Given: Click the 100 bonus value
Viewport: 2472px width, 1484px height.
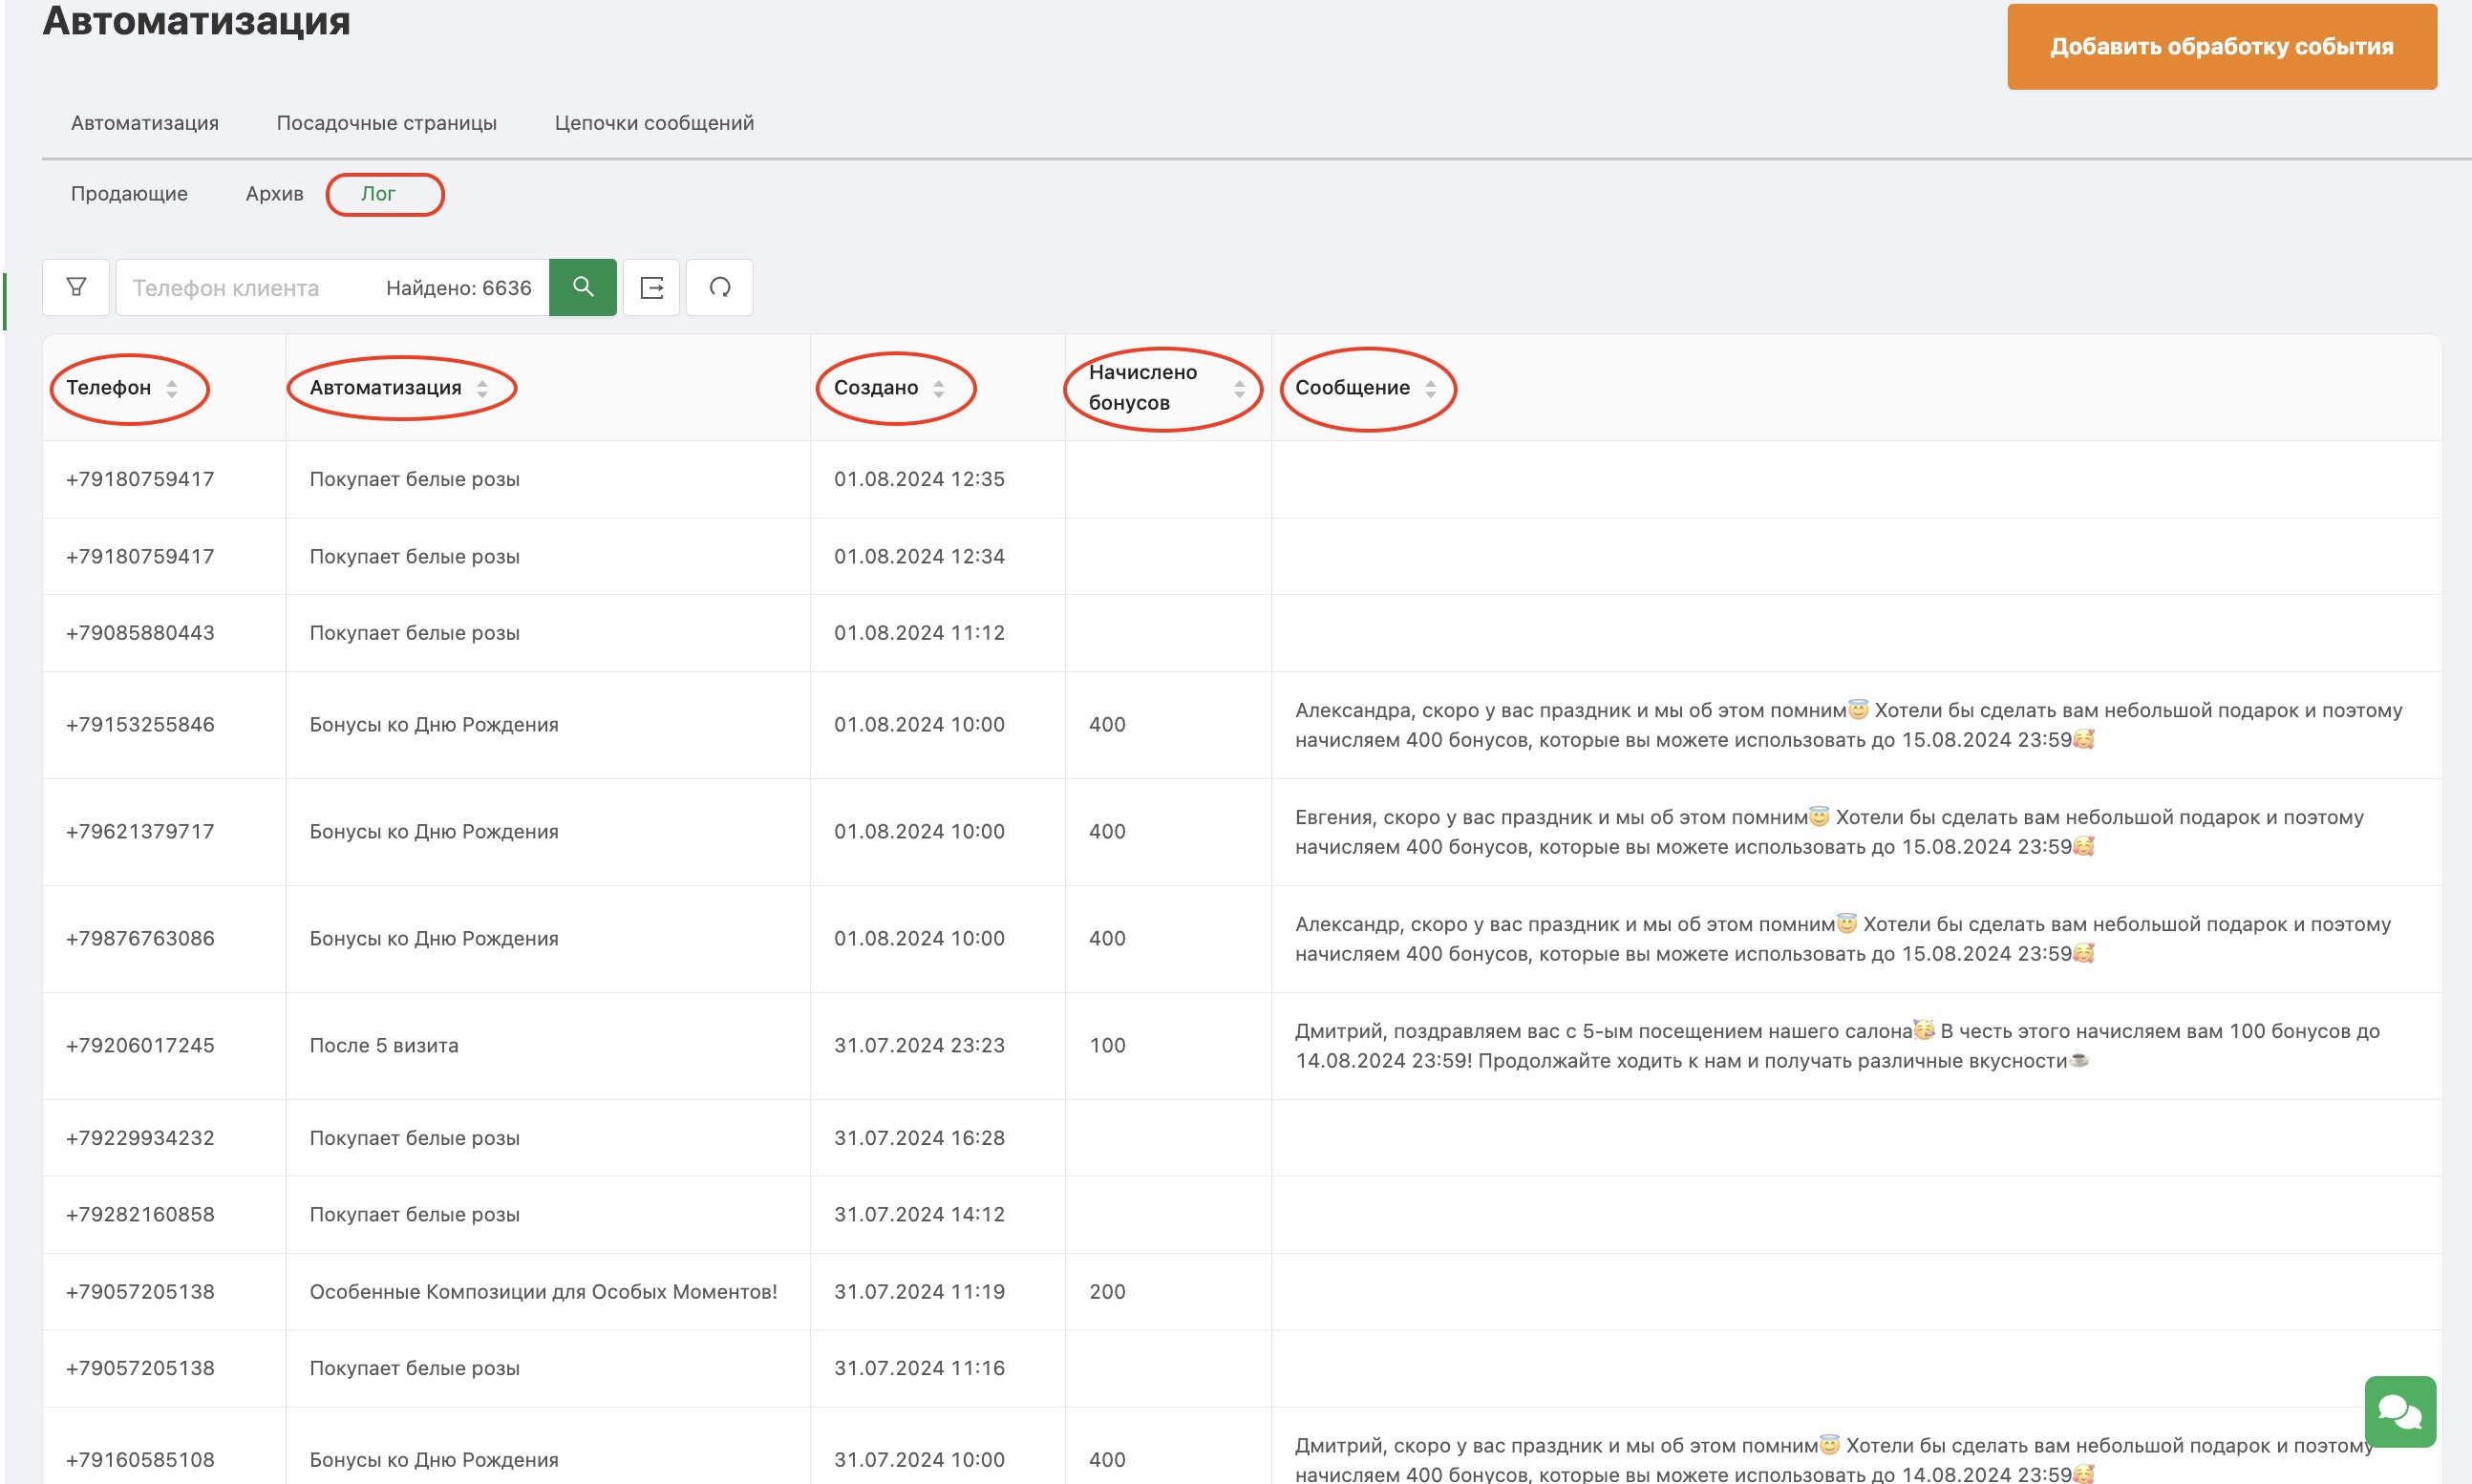Looking at the screenshot, I should (x=1107, y=1046).
